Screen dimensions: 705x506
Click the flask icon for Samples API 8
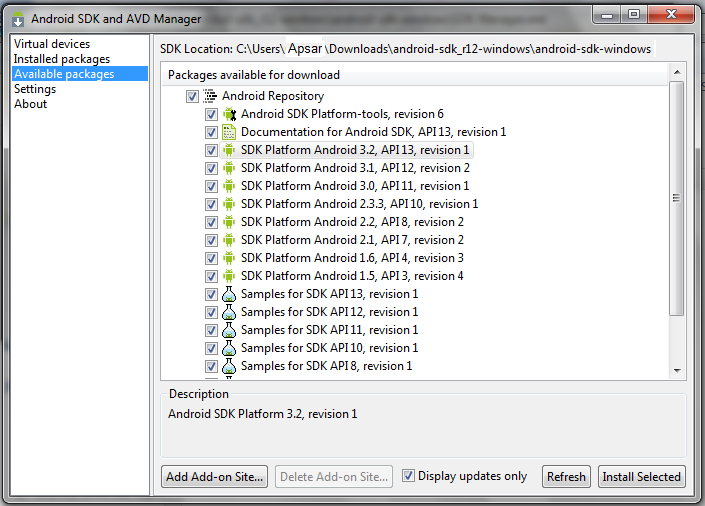click(x=229, y=366)
